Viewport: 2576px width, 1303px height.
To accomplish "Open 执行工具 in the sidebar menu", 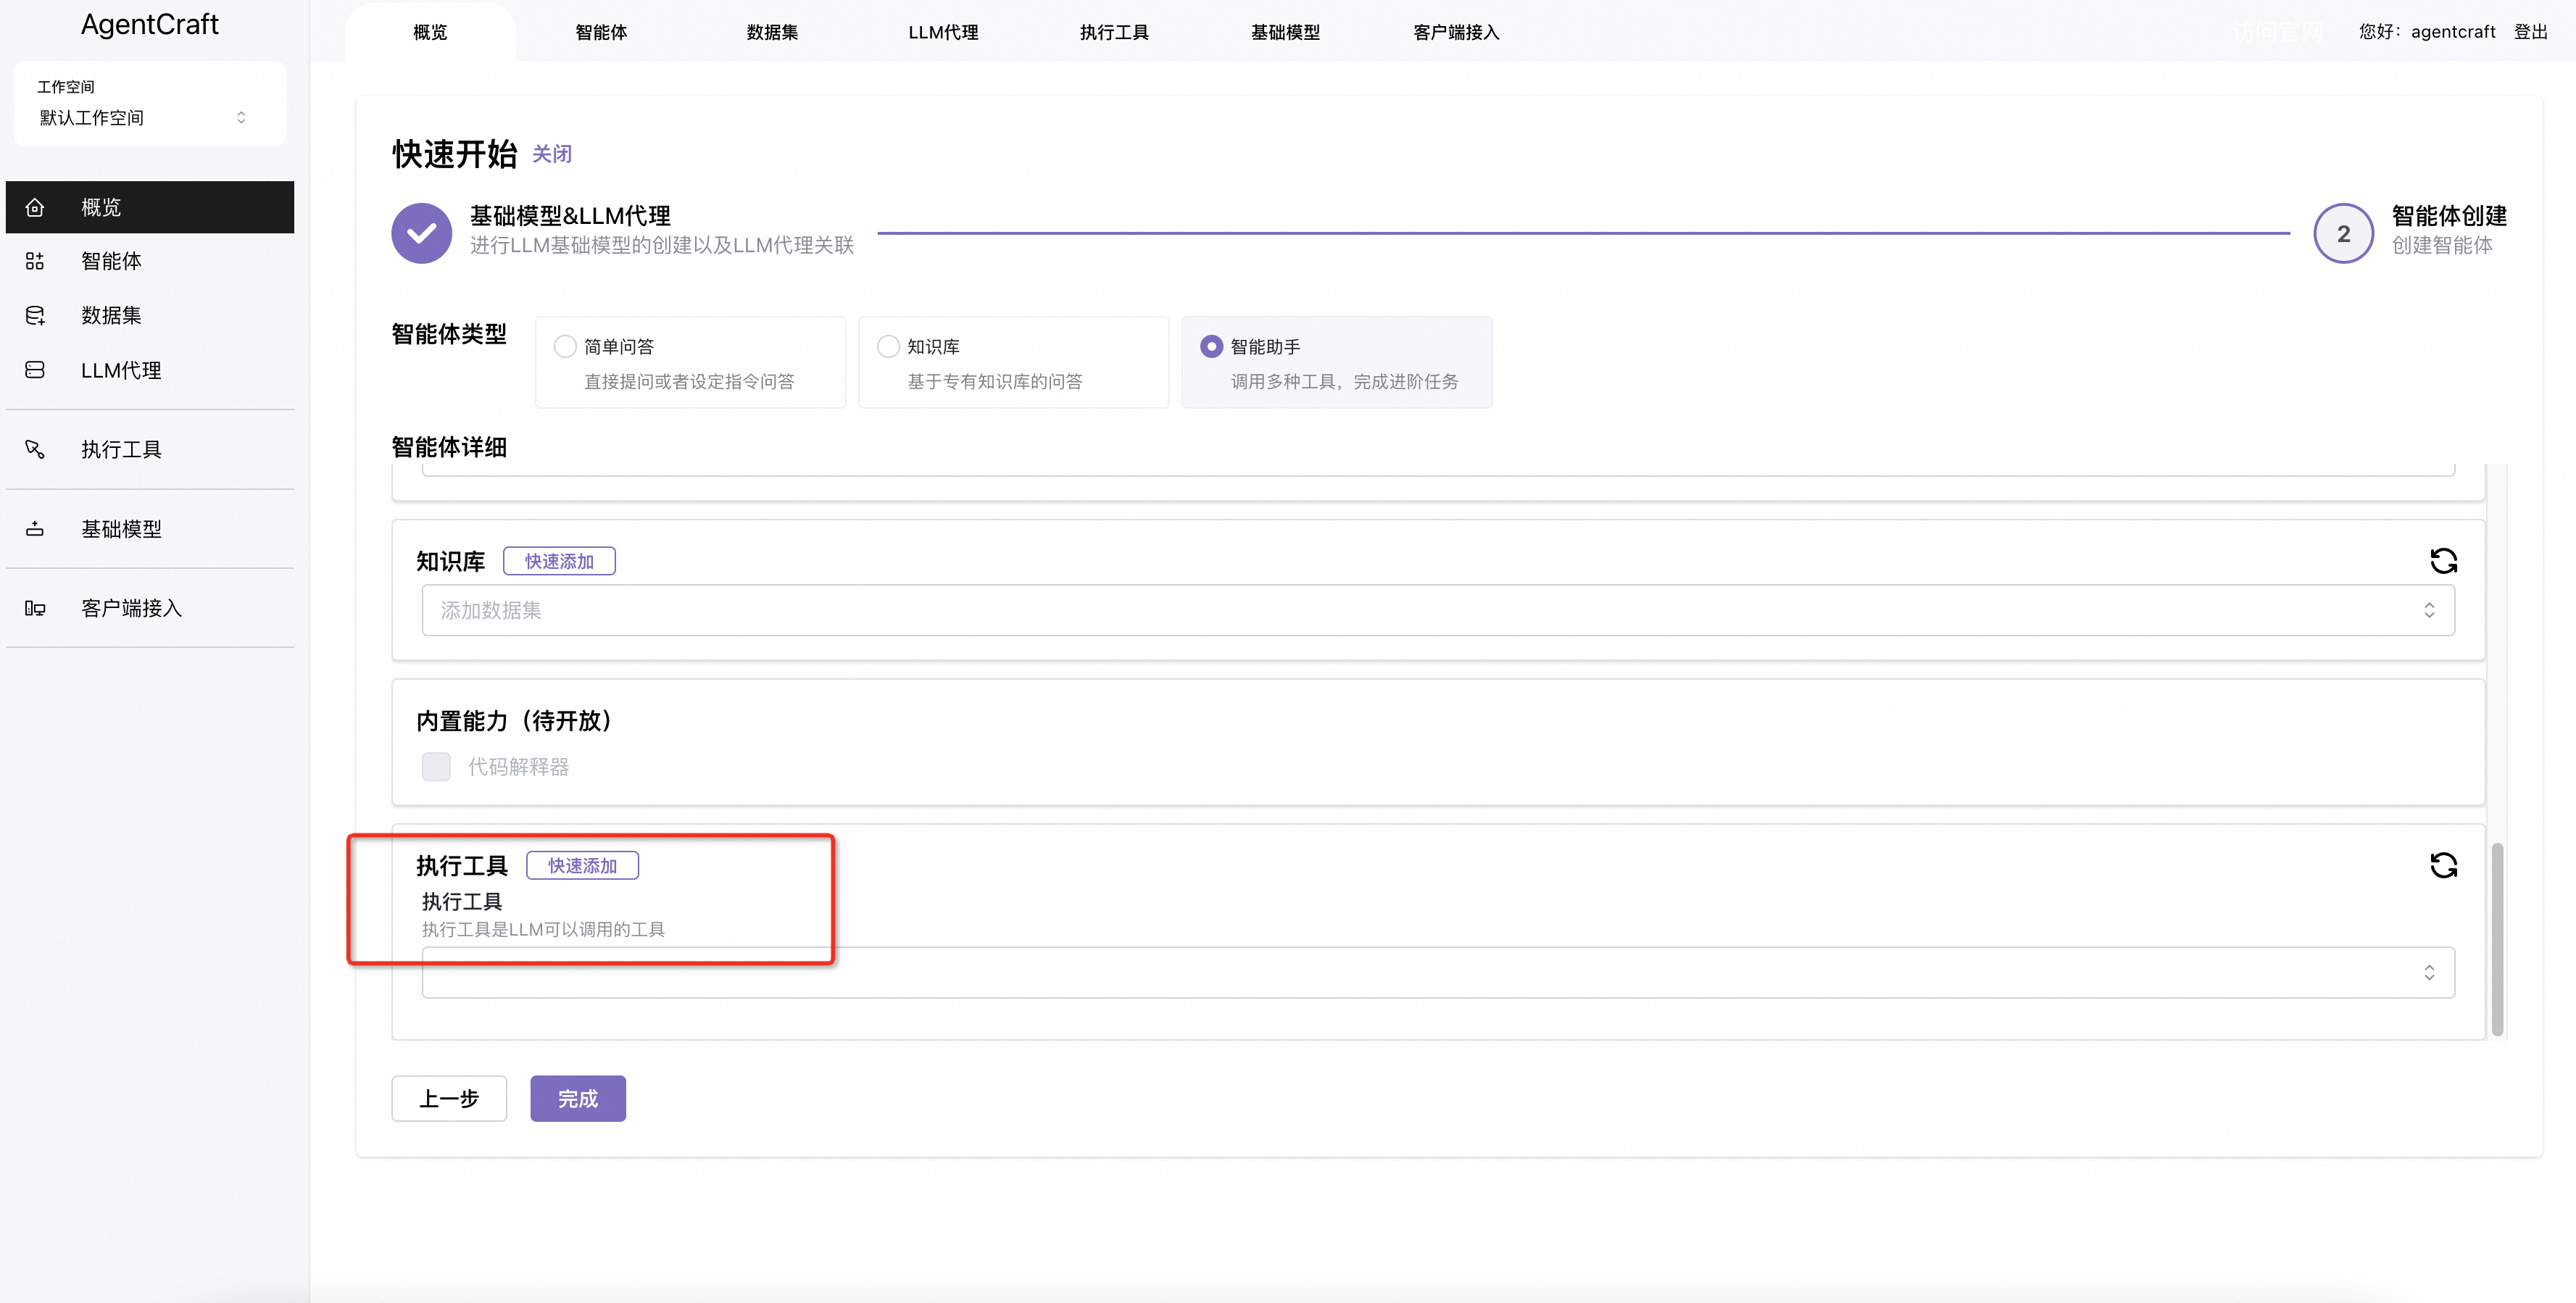I will [150, 449].
